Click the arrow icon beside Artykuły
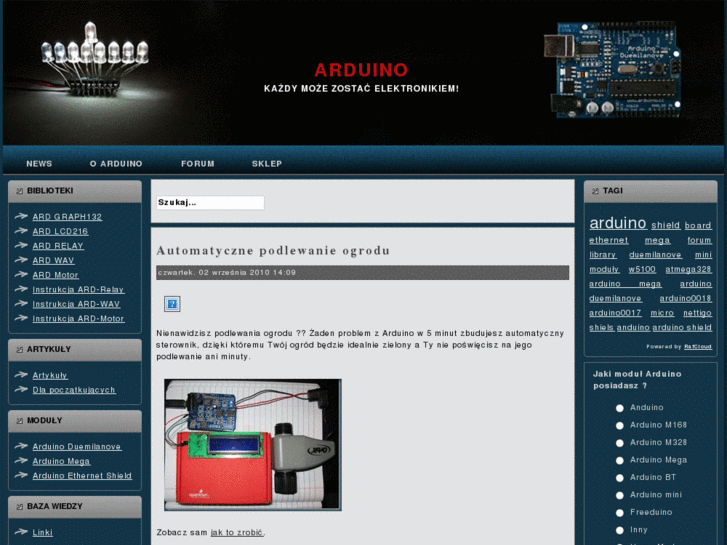The image size is (727, 545). 21,375
